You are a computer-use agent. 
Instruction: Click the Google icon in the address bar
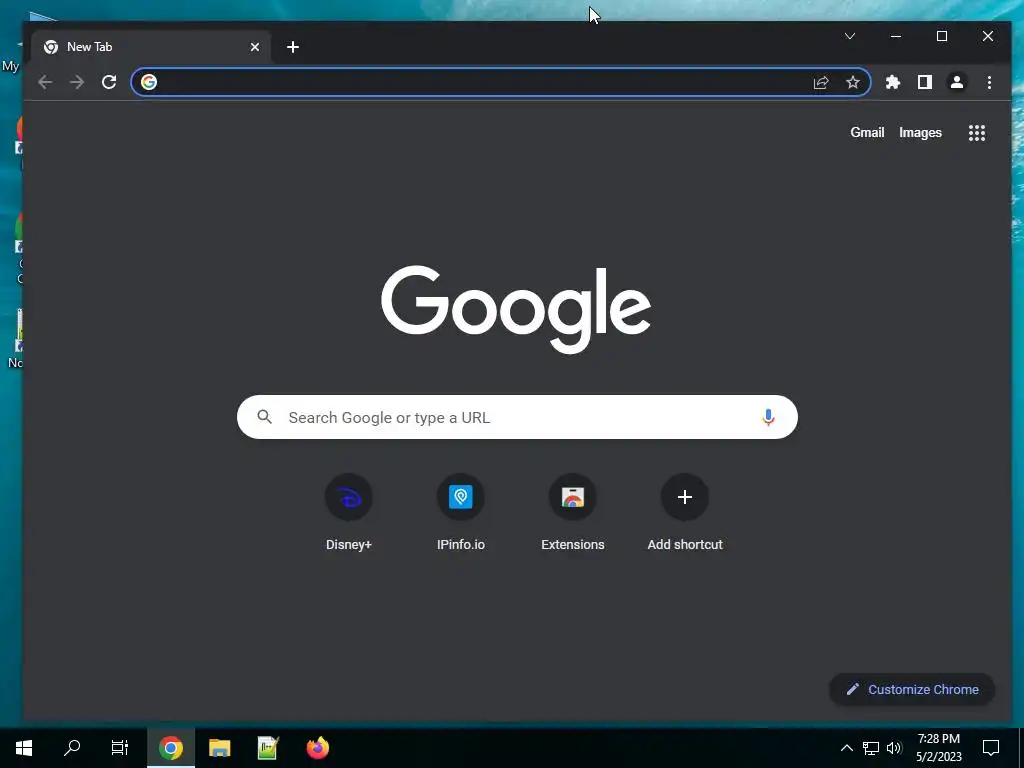click(149, 82)
